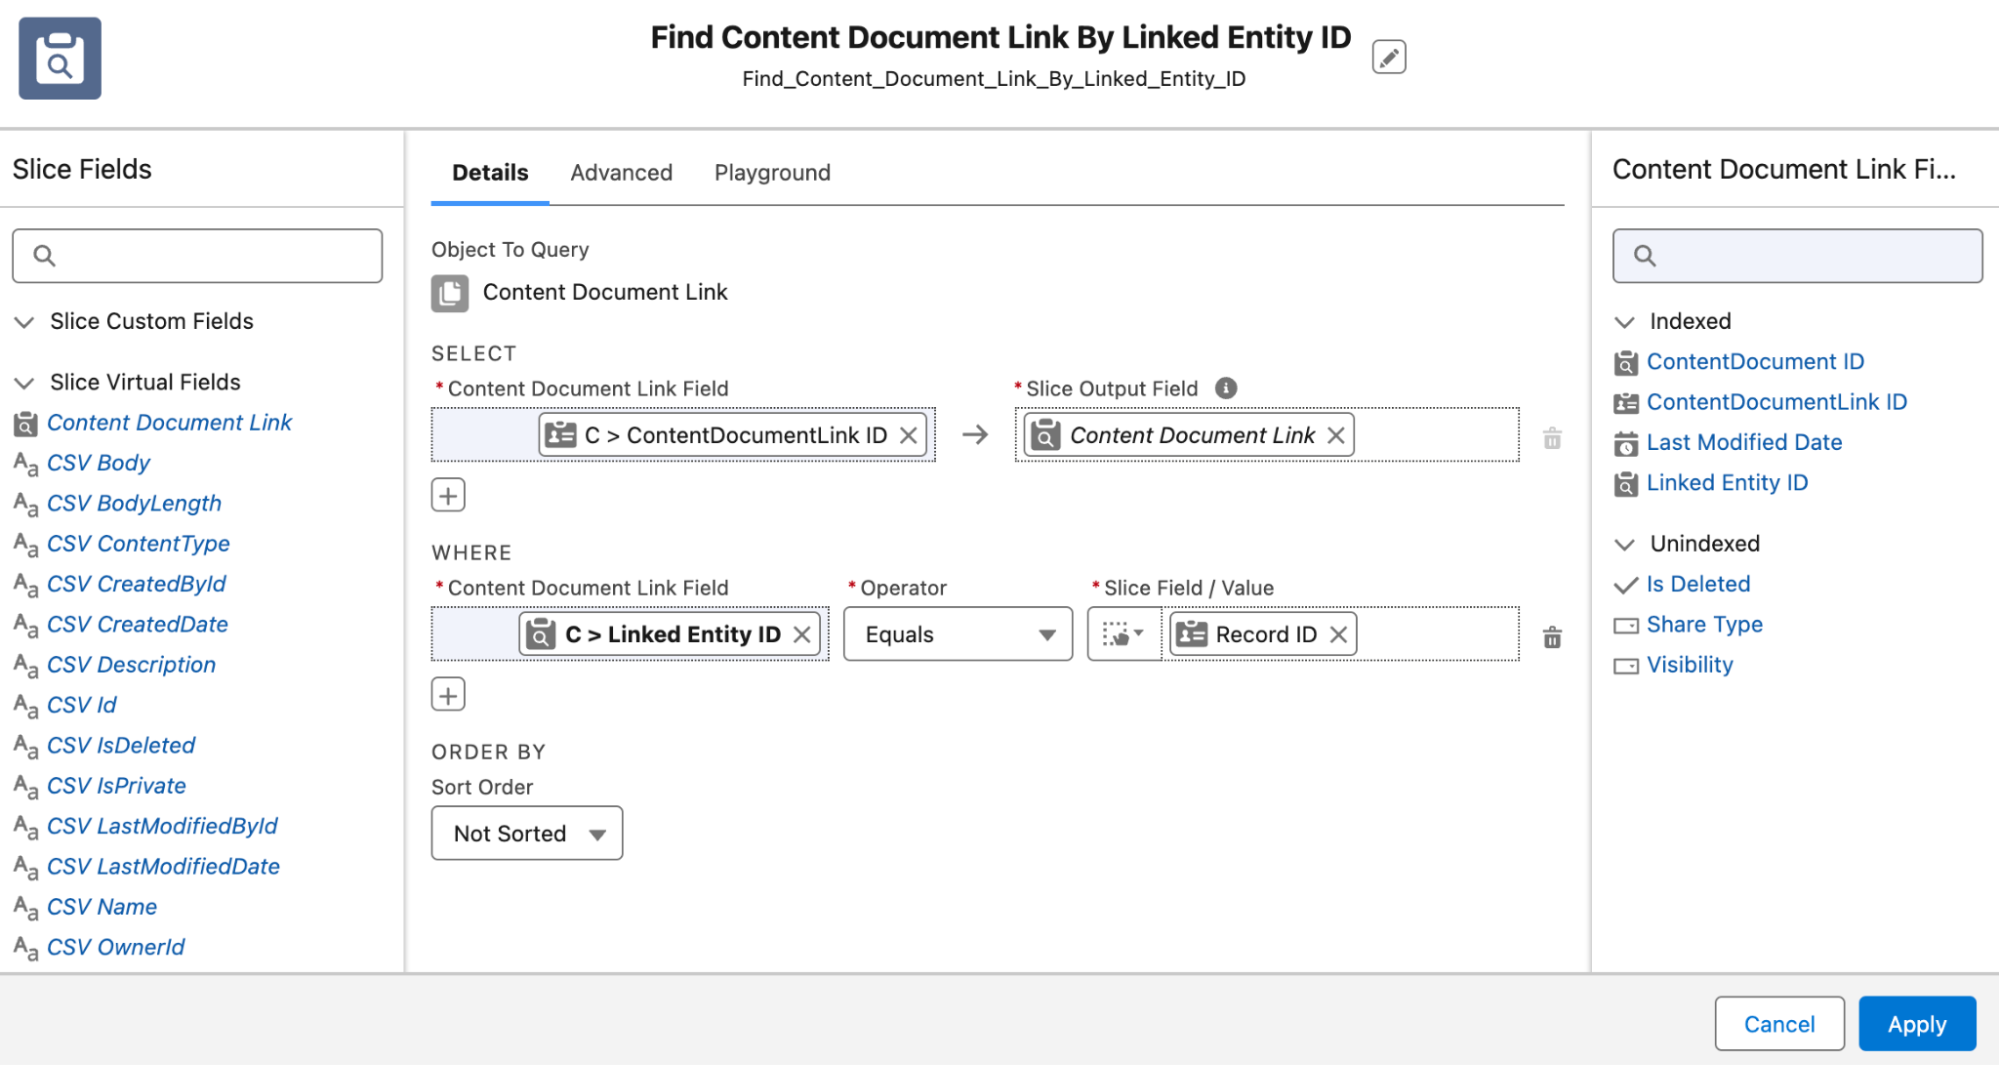
Task: Click the plus icon to add a WHERE condition
Action: [447, 693]
